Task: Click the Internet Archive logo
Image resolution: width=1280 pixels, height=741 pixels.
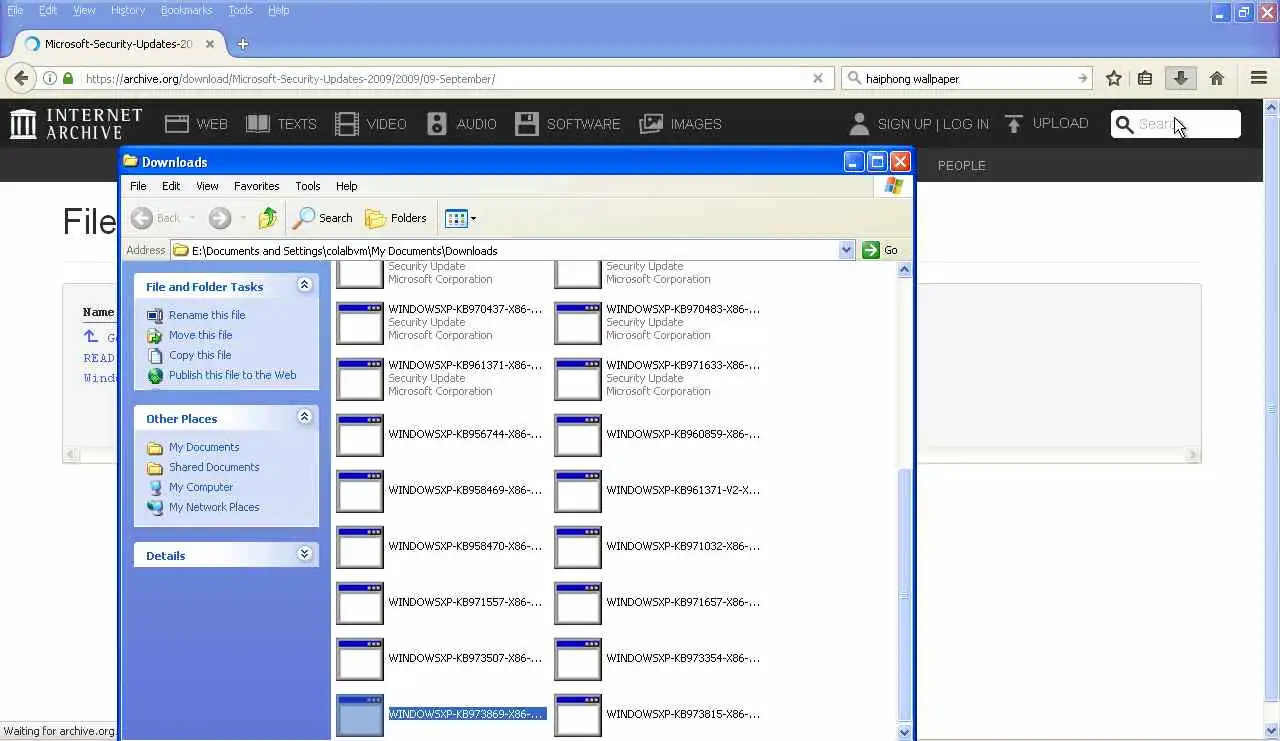Action: [76, 123]
